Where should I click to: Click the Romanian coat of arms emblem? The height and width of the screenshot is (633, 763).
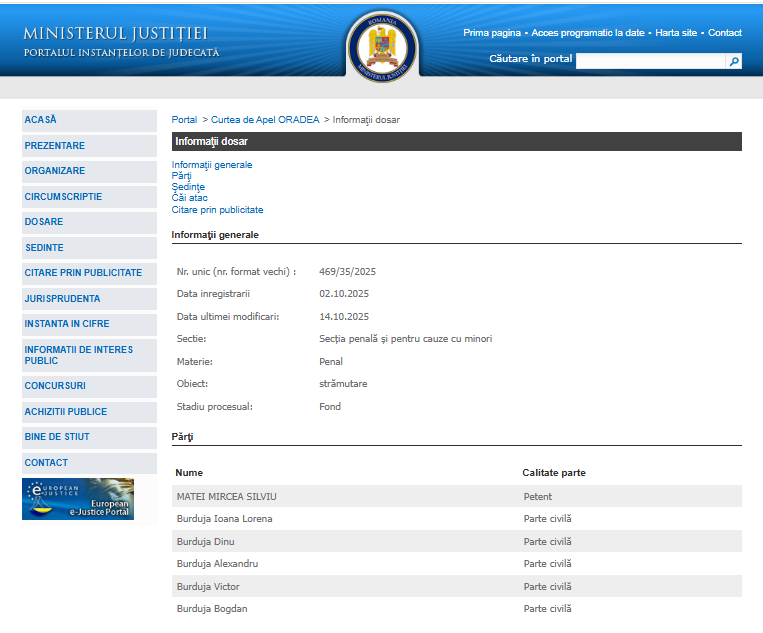[382, 46]
